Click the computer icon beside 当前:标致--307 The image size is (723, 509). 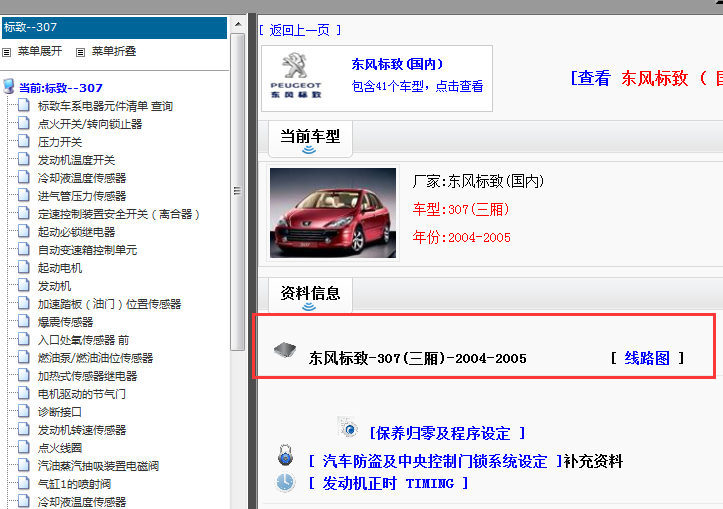click(x=8, y=86)
